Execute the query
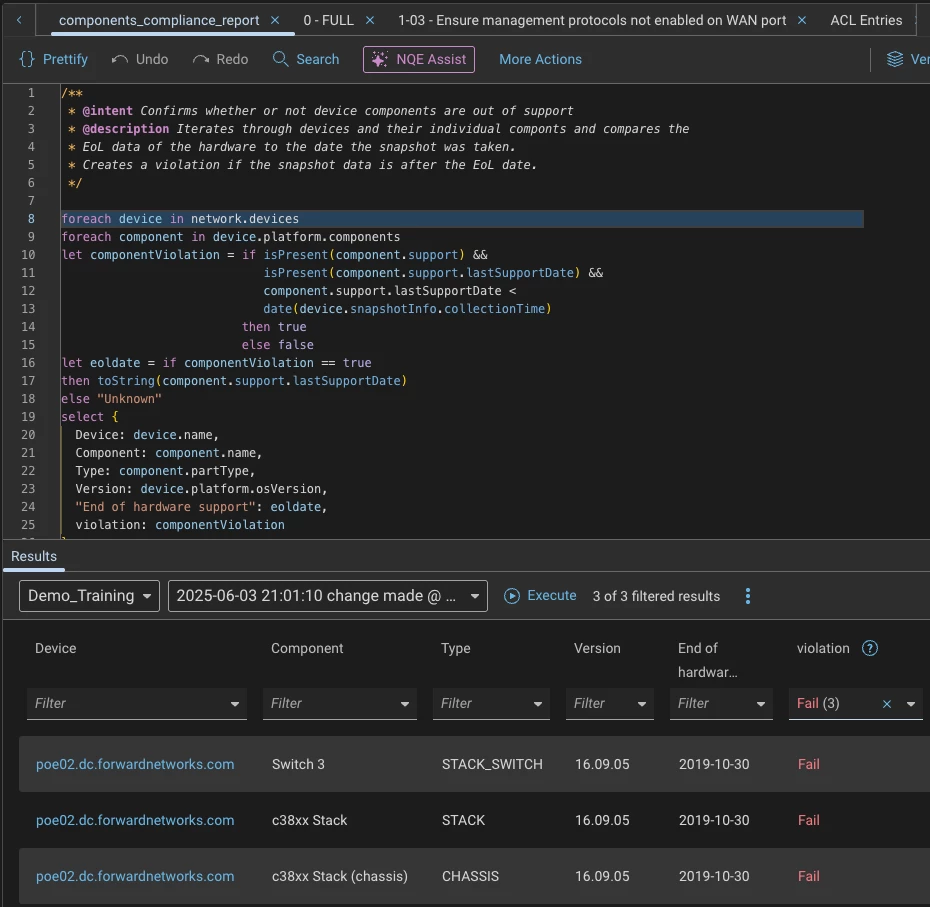 click(540, 596)
